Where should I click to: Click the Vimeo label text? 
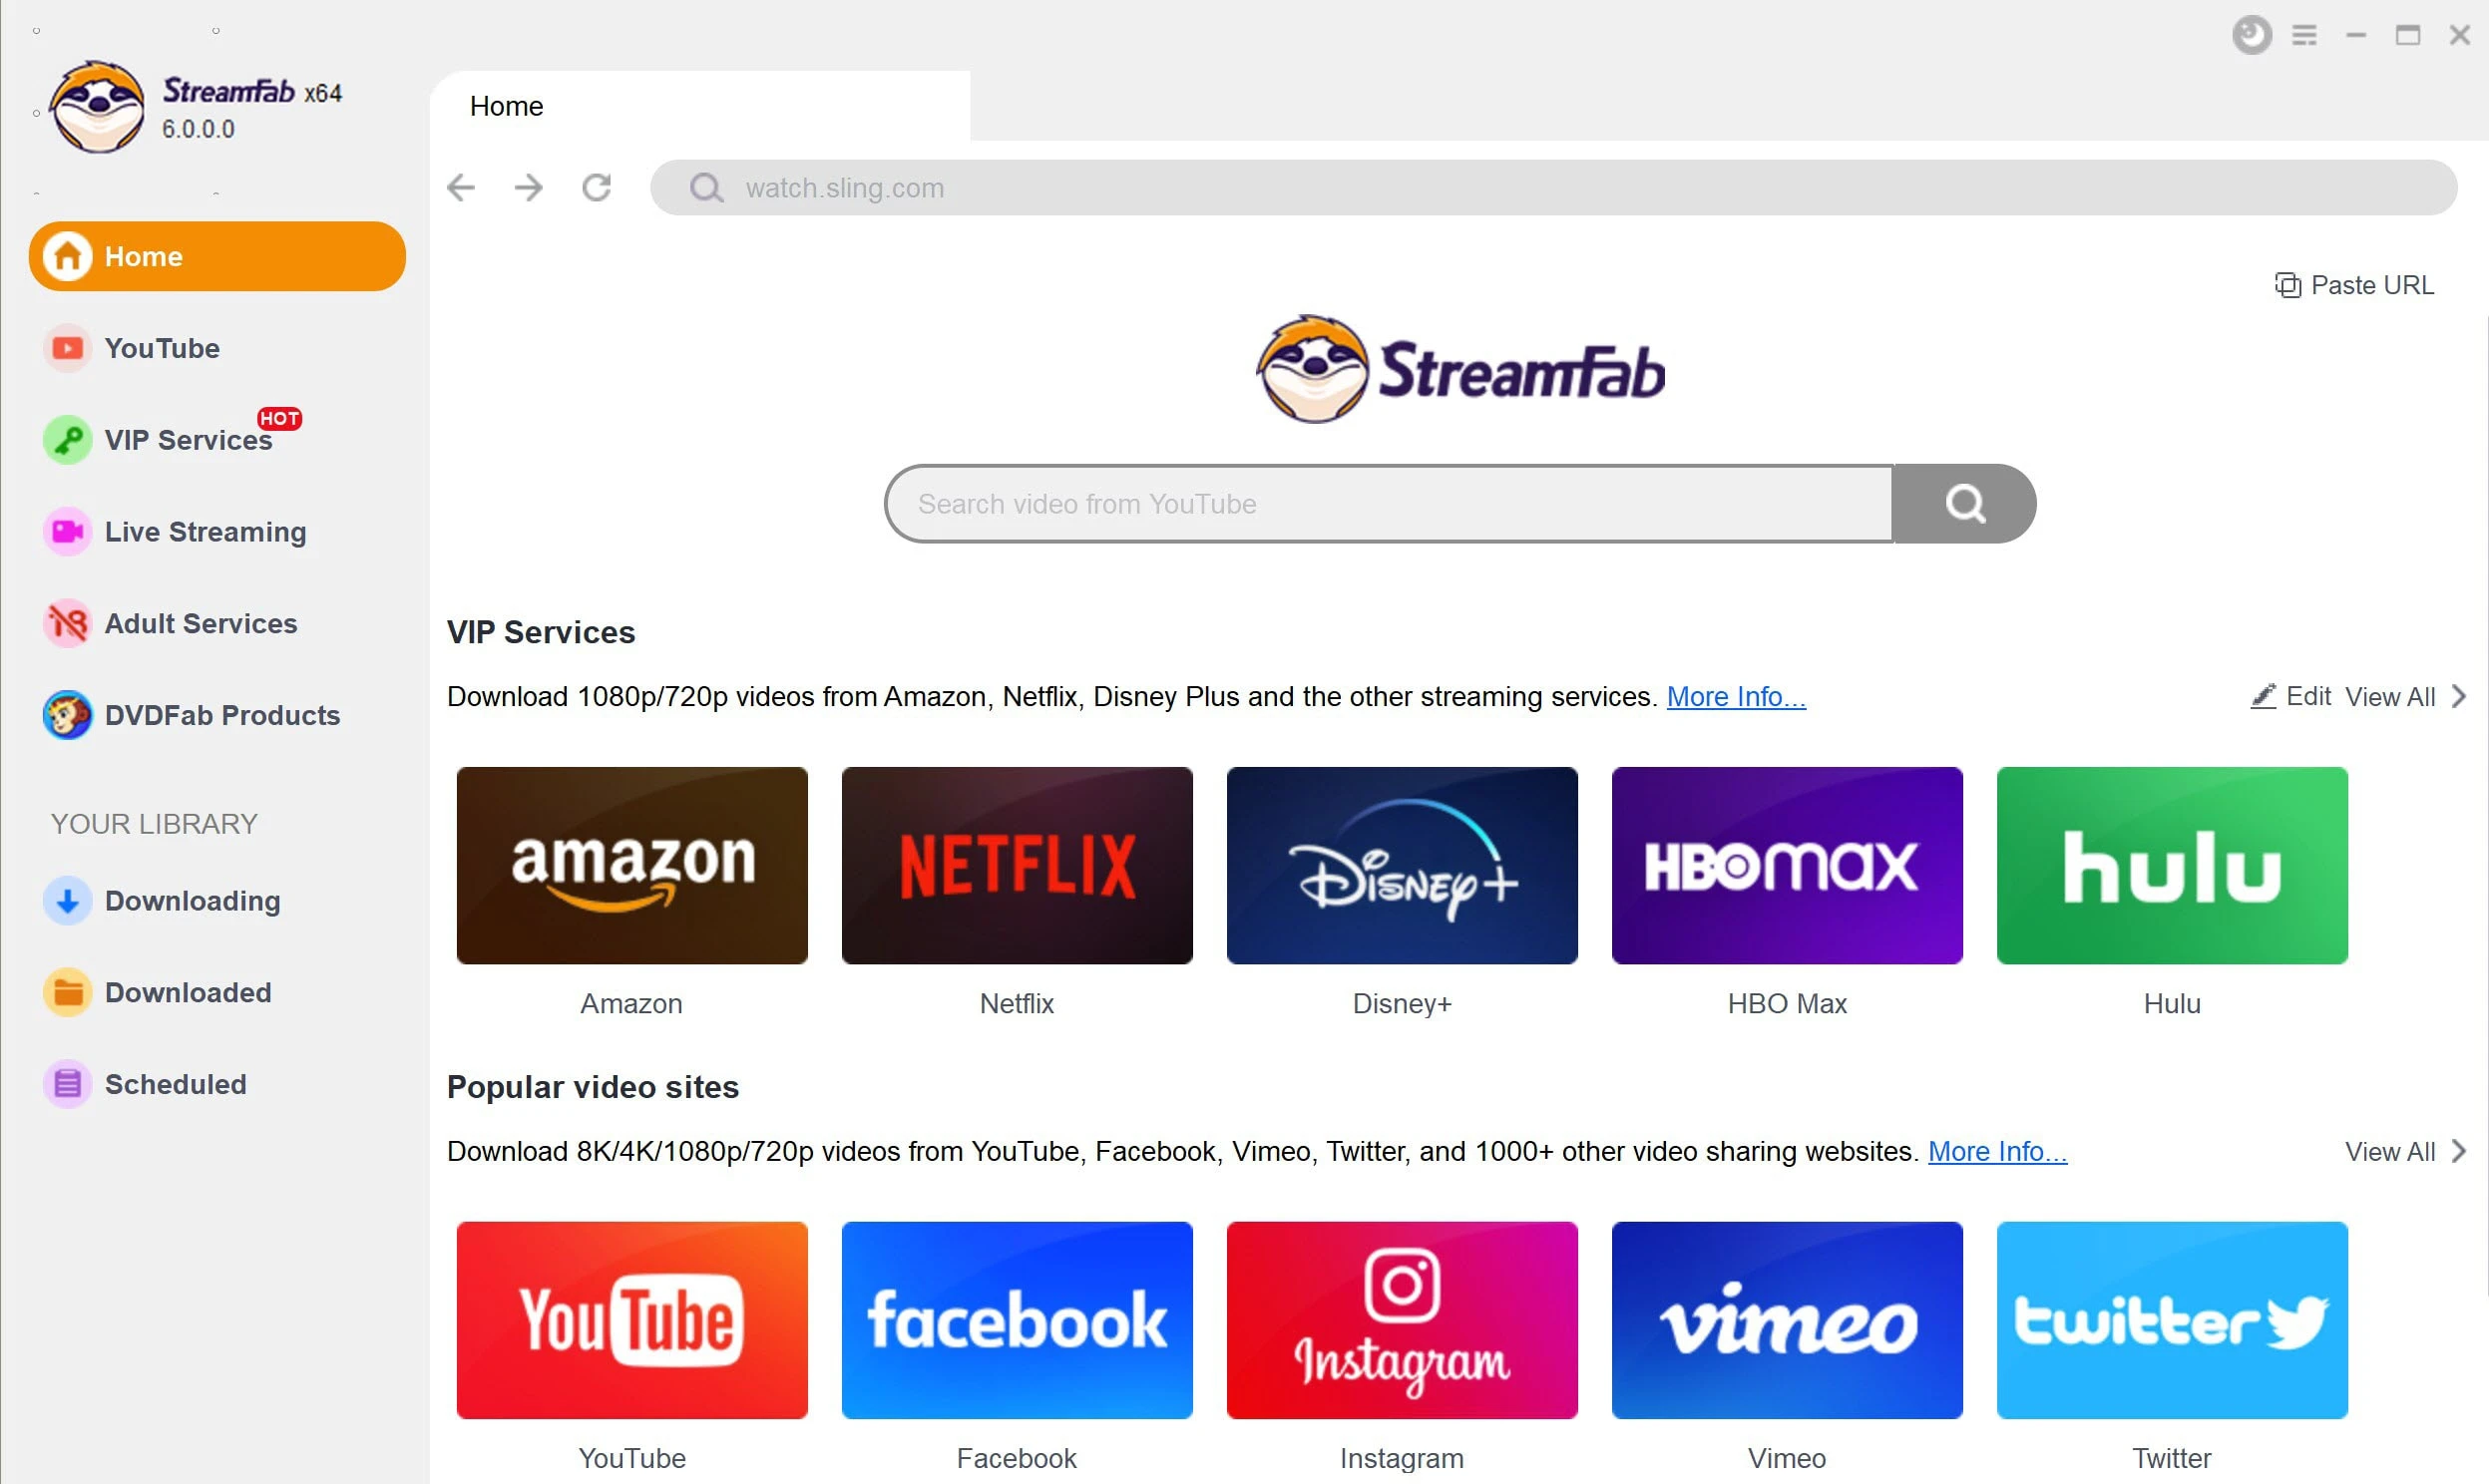pos(1787,1458)
